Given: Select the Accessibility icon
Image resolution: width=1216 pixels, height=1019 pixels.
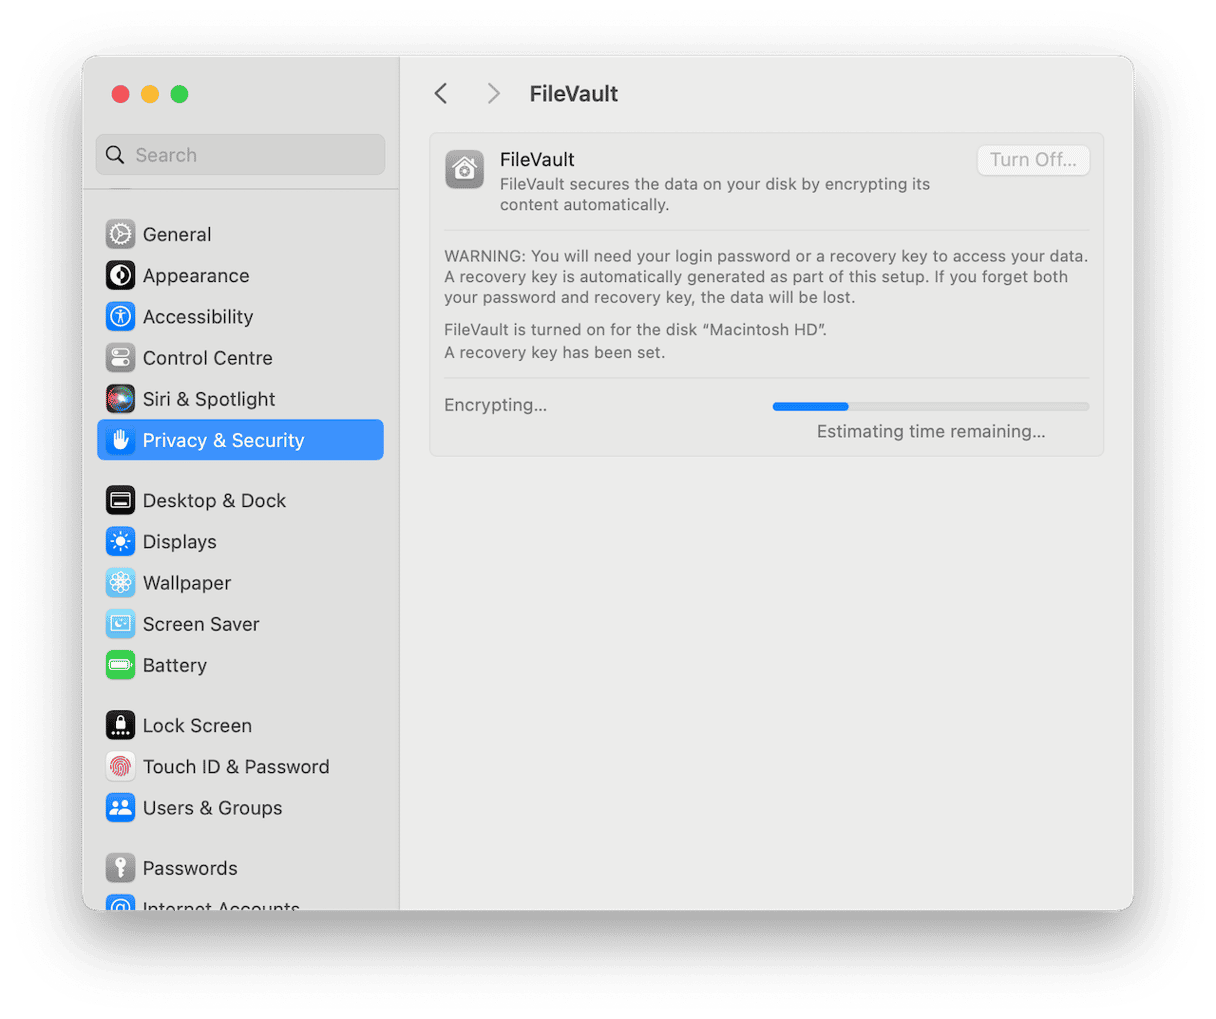Looking at the screenshot, I should point(120,316).
